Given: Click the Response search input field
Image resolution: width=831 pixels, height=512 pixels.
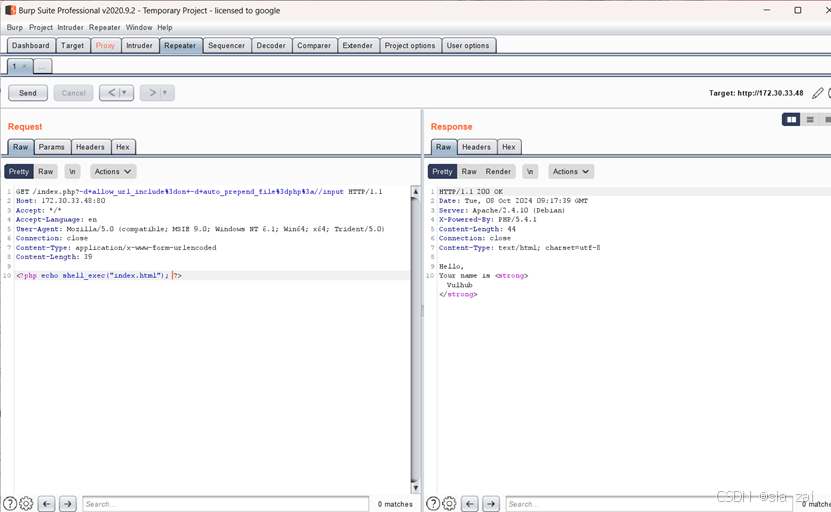Looking at the screenshot, I should coord(649,504).
